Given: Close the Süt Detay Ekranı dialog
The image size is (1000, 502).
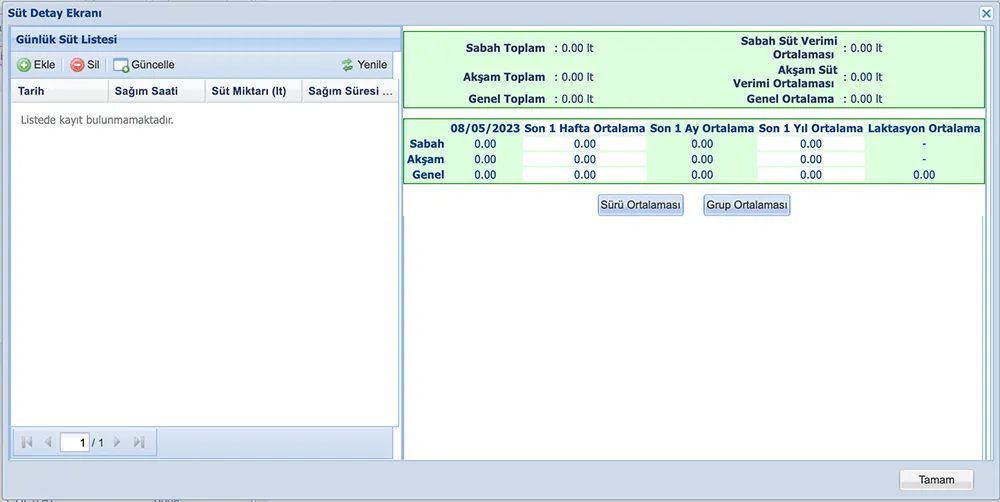Looking at the screenshot, I should [985, 12].
